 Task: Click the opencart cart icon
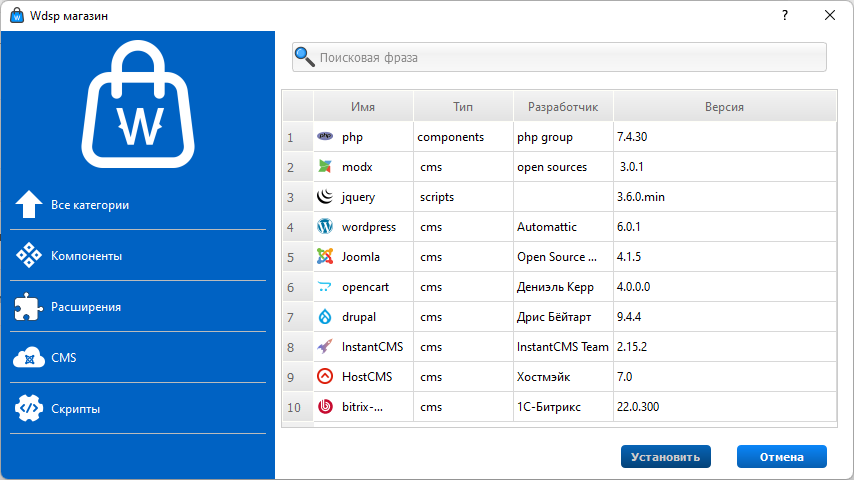tap(325, 286)
